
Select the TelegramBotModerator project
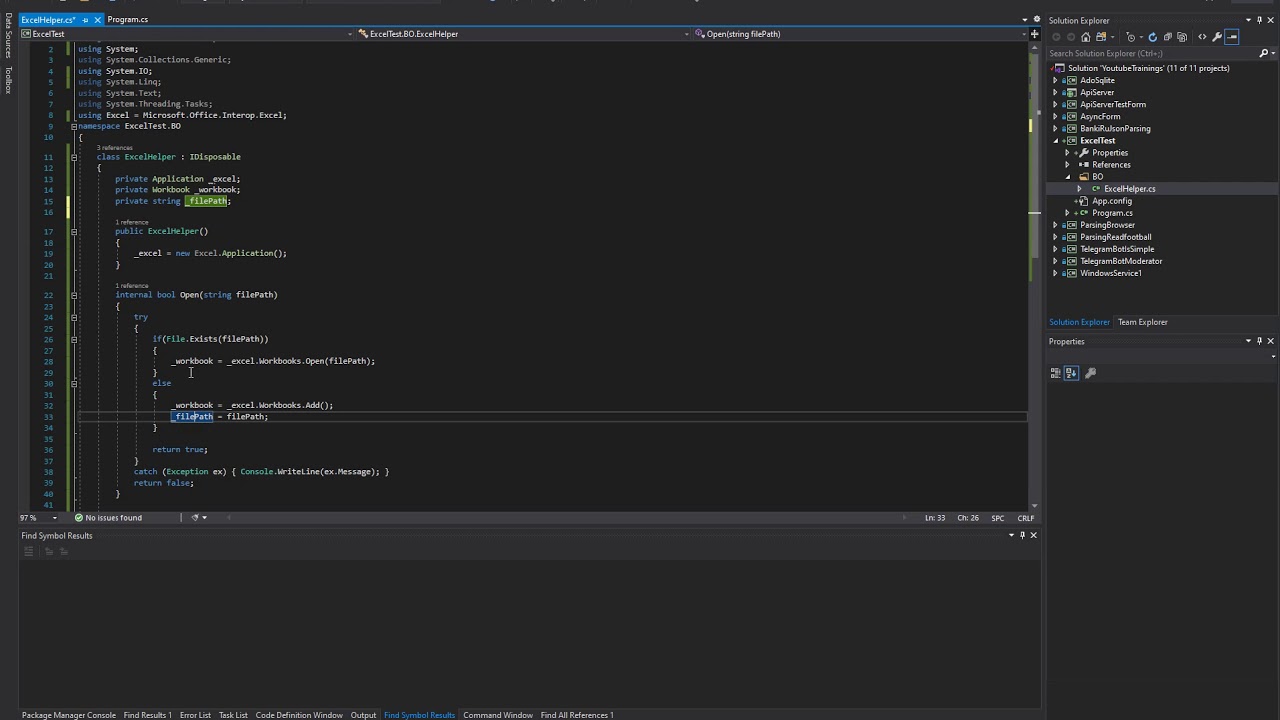pos(1121,261)
